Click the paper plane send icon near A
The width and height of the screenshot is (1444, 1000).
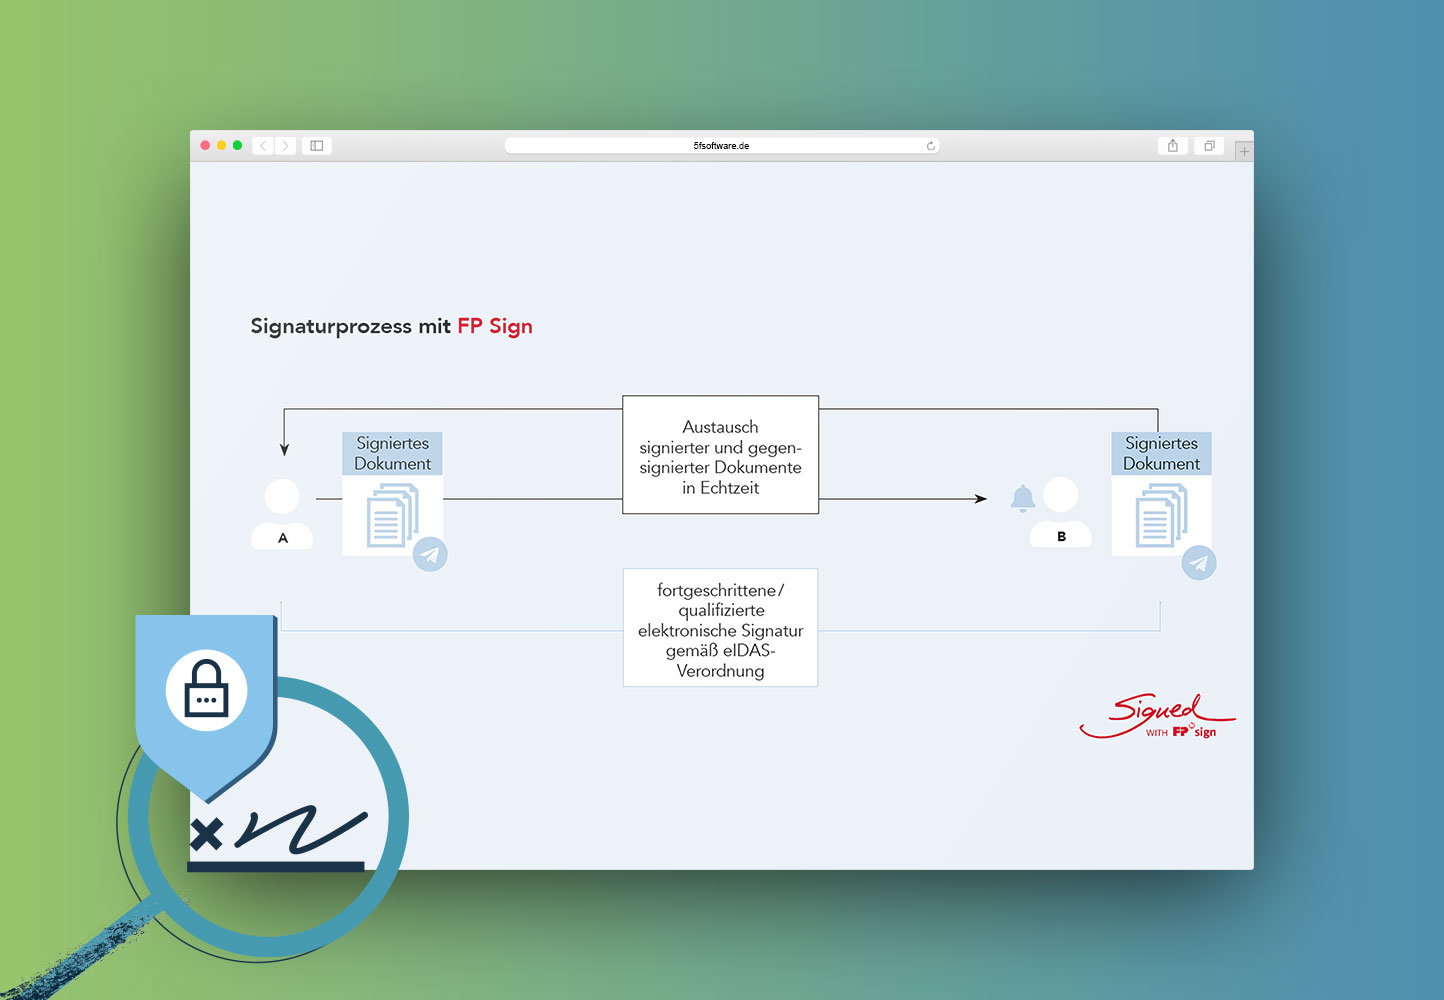431,554
